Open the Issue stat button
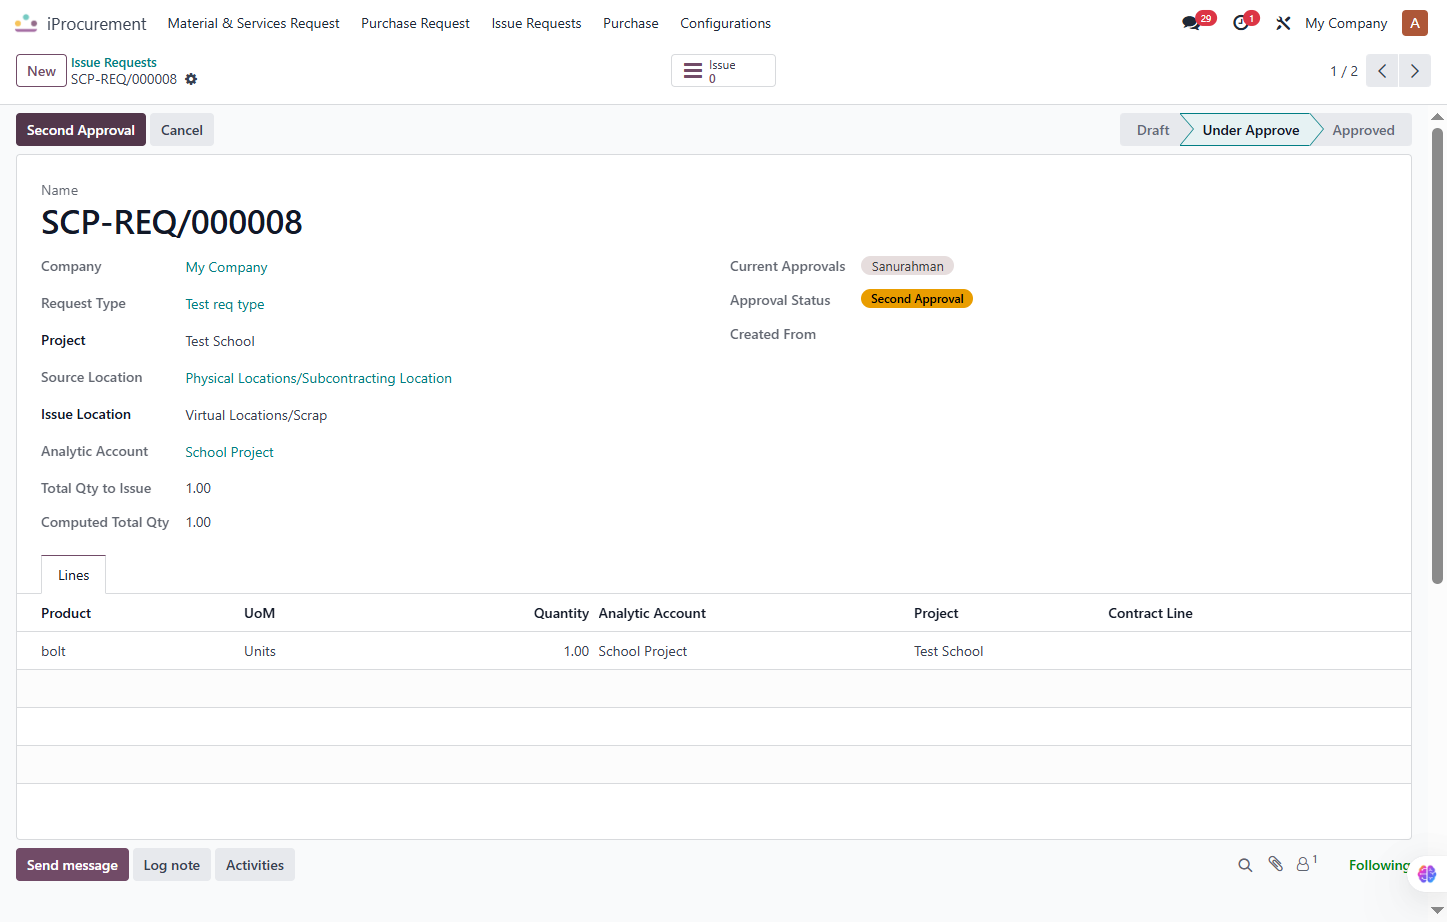Image resolution: width=1447 pixels, height=922 pixels. point(723,71)
